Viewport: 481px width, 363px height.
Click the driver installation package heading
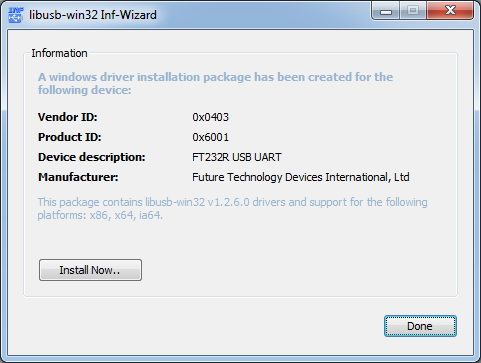point(215,83)
